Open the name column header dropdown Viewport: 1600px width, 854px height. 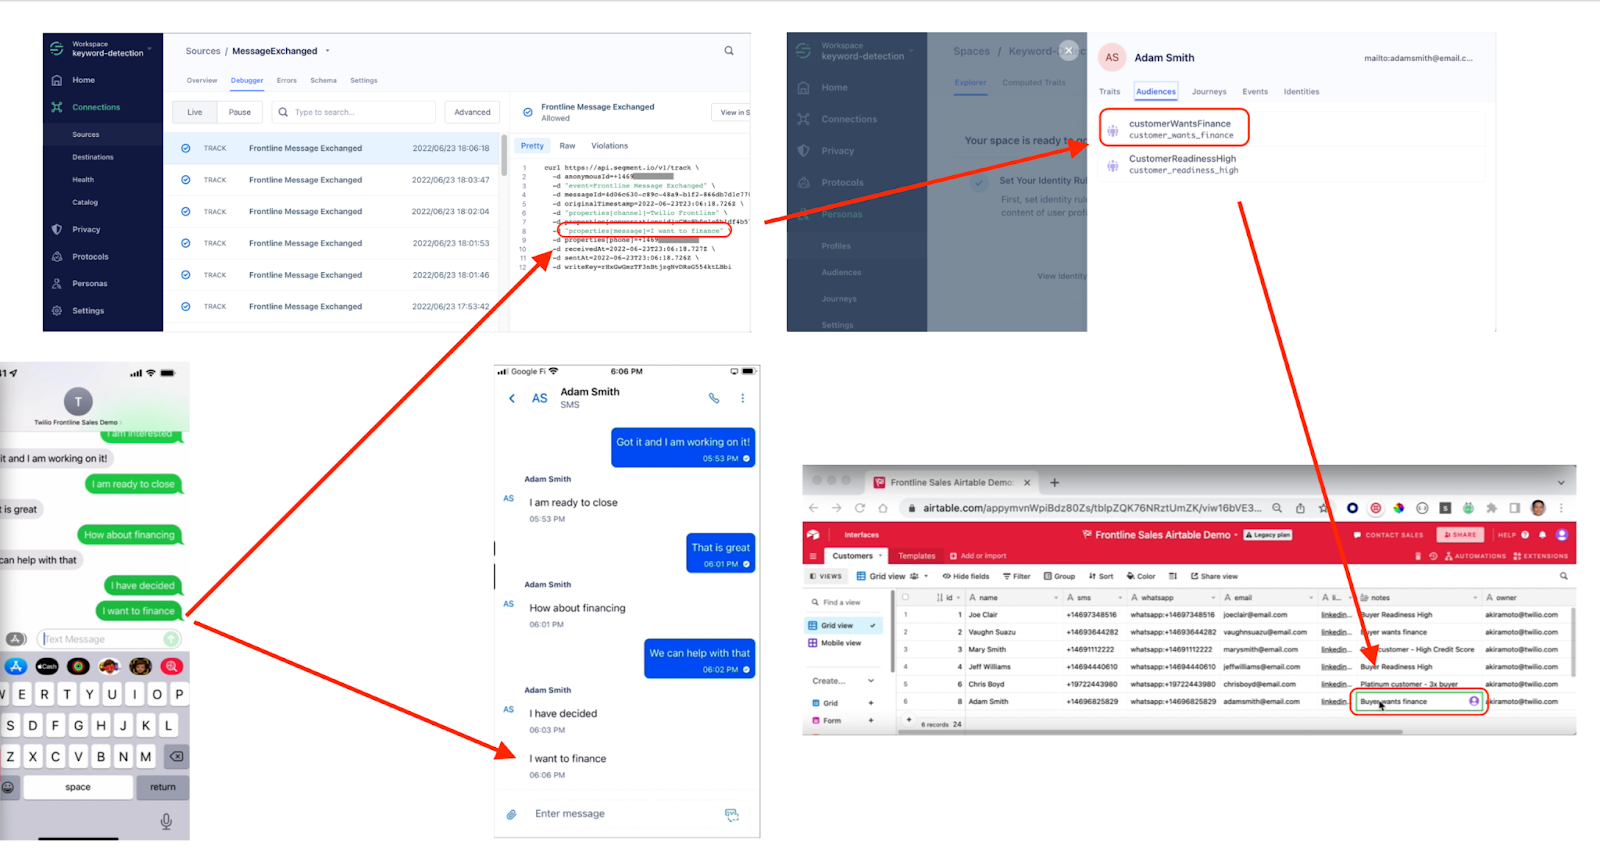(x=1055, y=598)
